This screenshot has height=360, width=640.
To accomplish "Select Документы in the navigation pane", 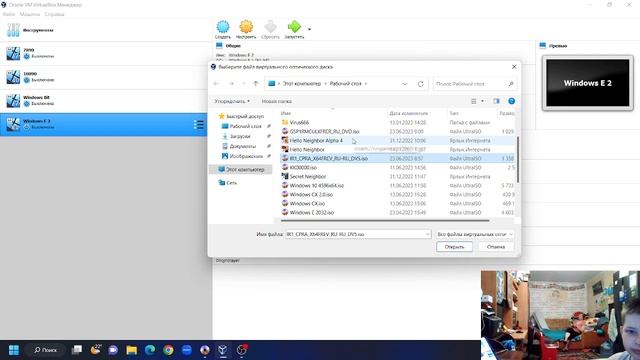I will (x=239, y=146).
